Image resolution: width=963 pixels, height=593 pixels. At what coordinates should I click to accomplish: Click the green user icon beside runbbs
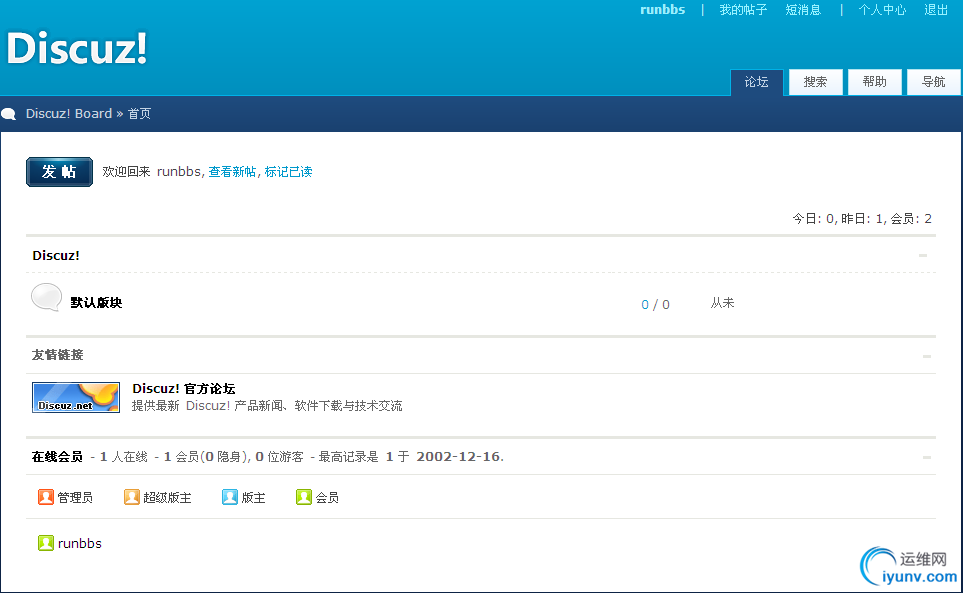point(45,543)
